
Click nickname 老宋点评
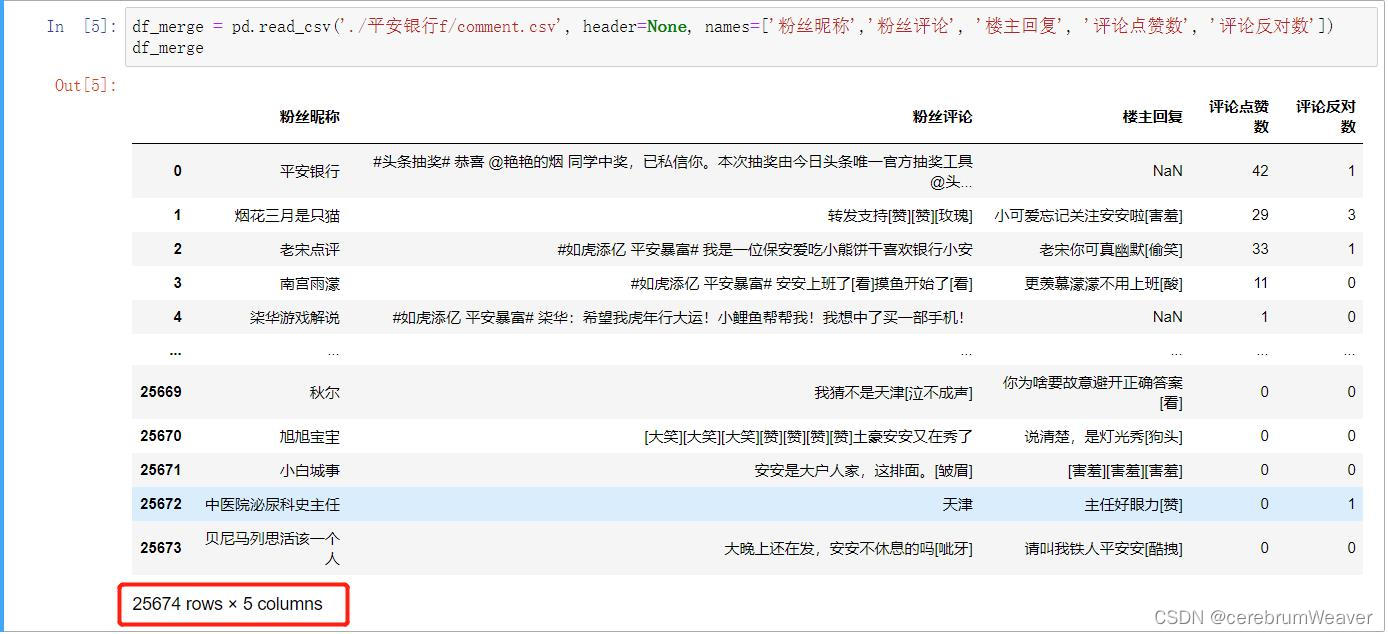(x=310, y=249)
